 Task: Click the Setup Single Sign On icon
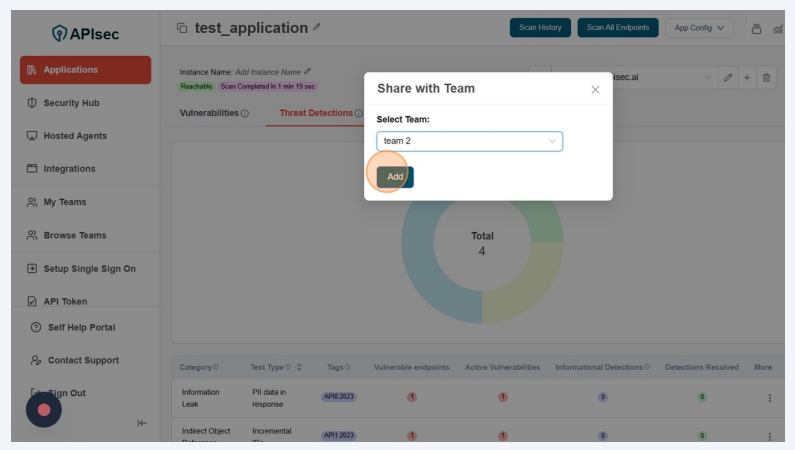click(32, 269)
